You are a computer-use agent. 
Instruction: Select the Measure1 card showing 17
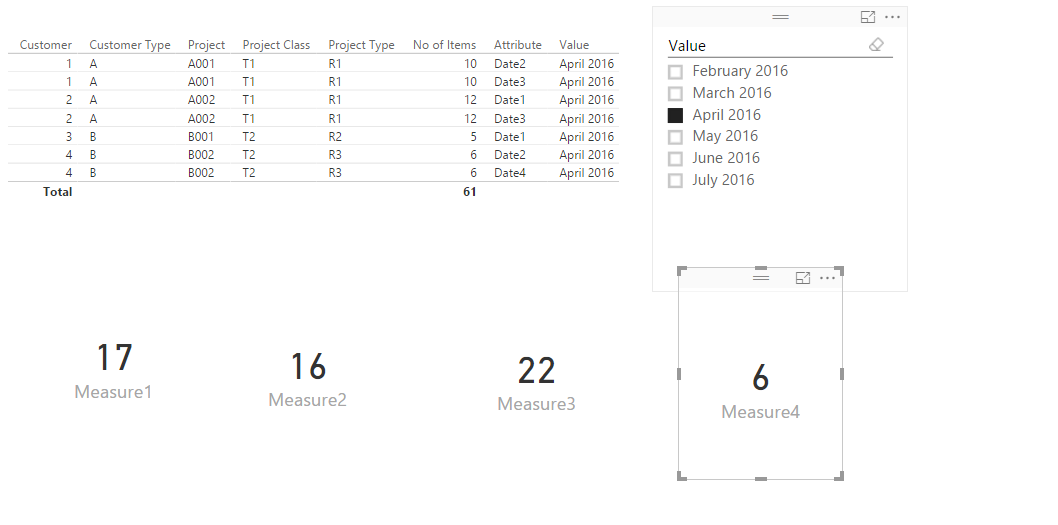pyautogui.click(x=113, y=371)
